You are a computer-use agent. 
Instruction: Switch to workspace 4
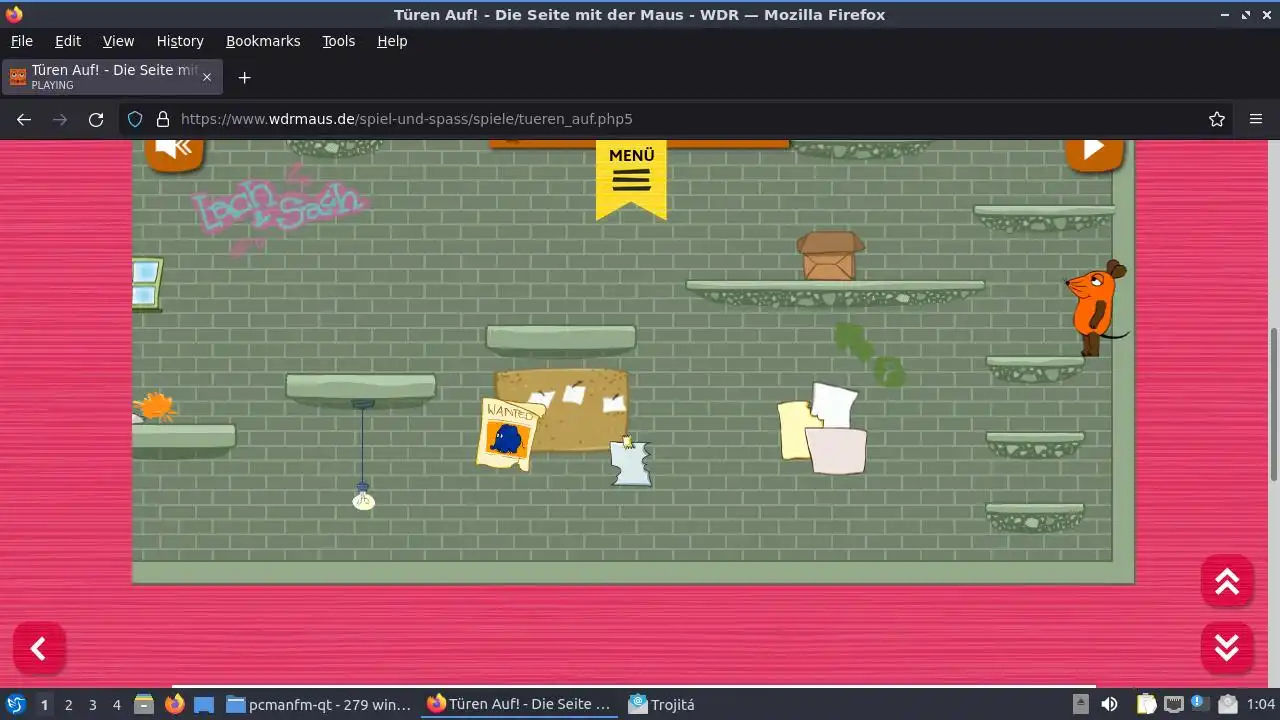point(116,705)
